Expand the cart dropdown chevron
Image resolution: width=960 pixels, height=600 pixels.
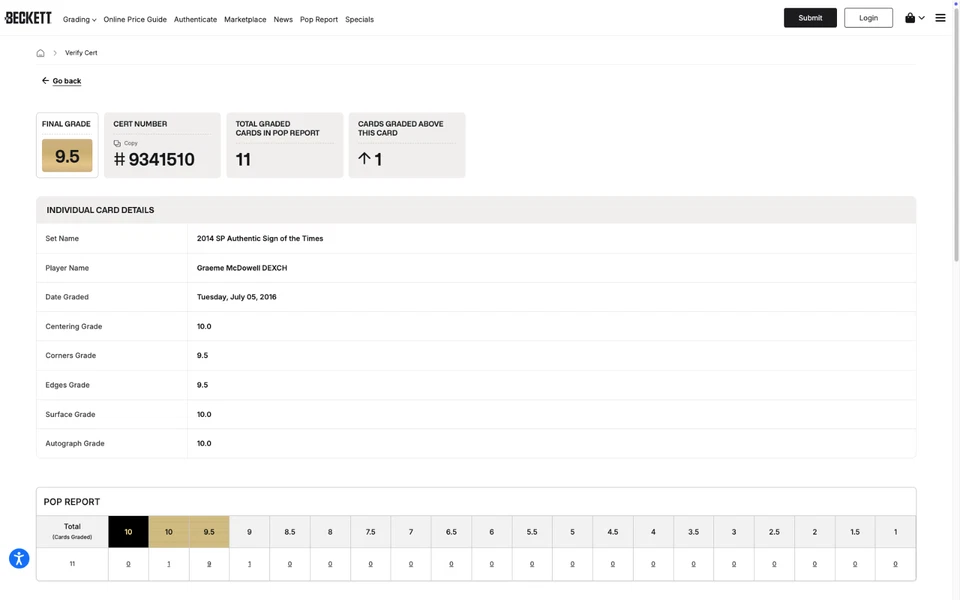(922, 18)
